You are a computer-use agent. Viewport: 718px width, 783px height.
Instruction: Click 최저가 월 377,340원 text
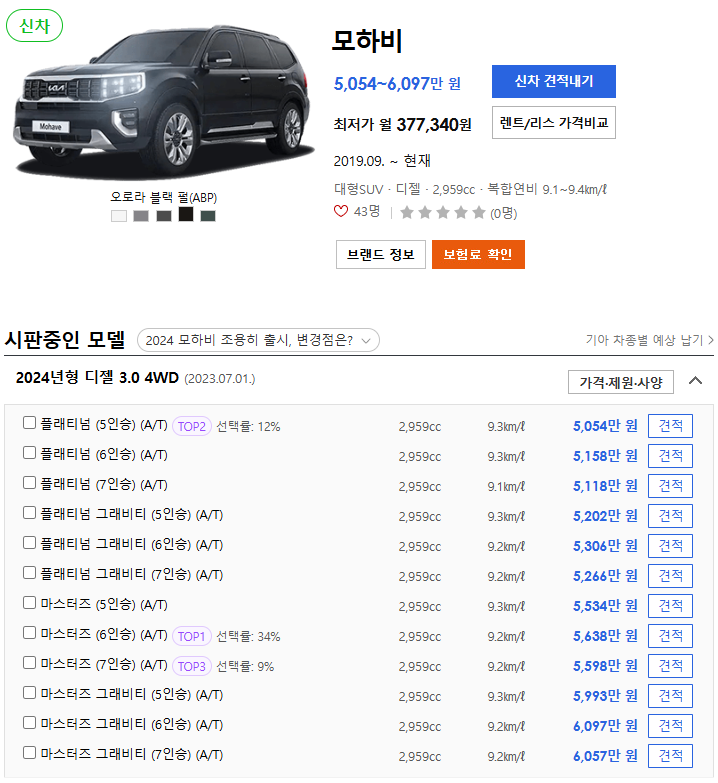402,124
